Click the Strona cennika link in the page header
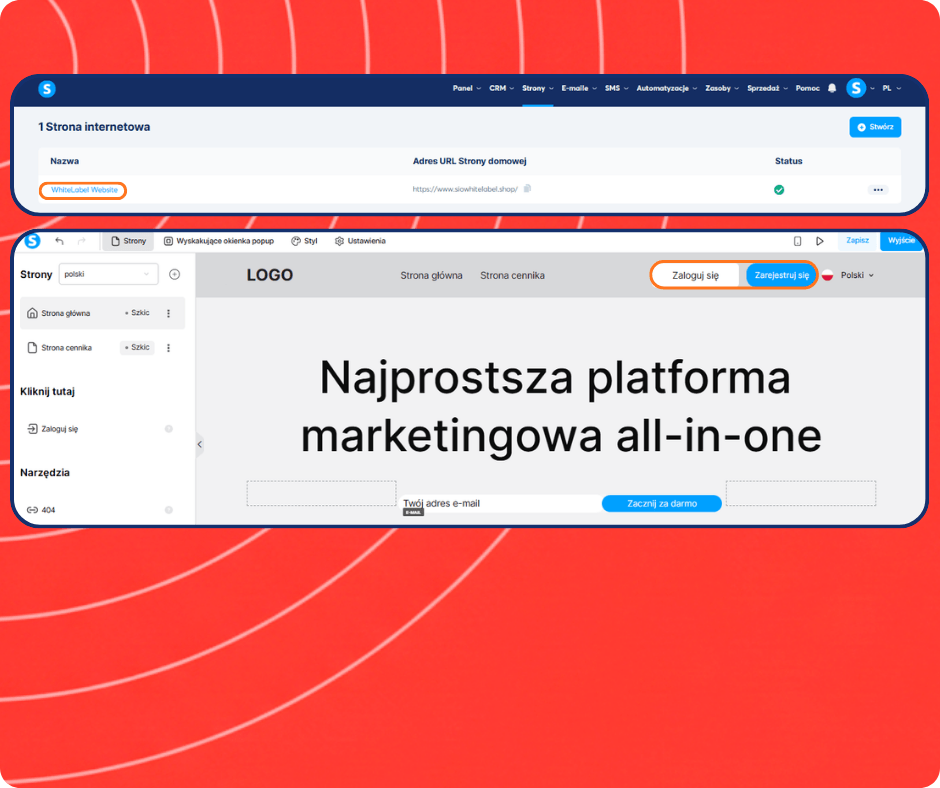The image size is (940, 788). pos(512,275)
